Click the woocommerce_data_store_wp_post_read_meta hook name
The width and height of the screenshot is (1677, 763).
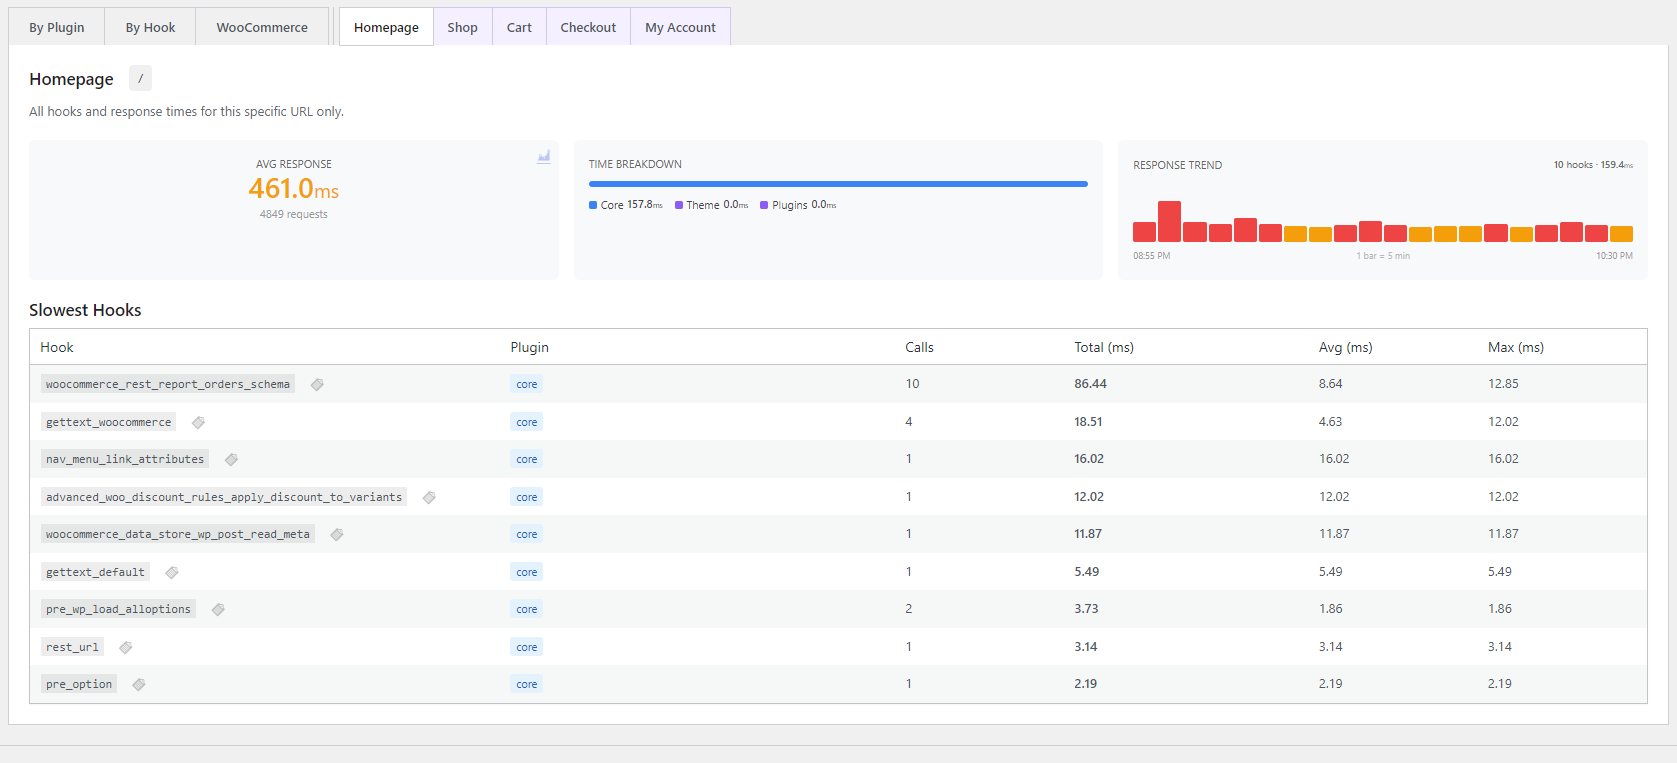click(x=178, y=534)
